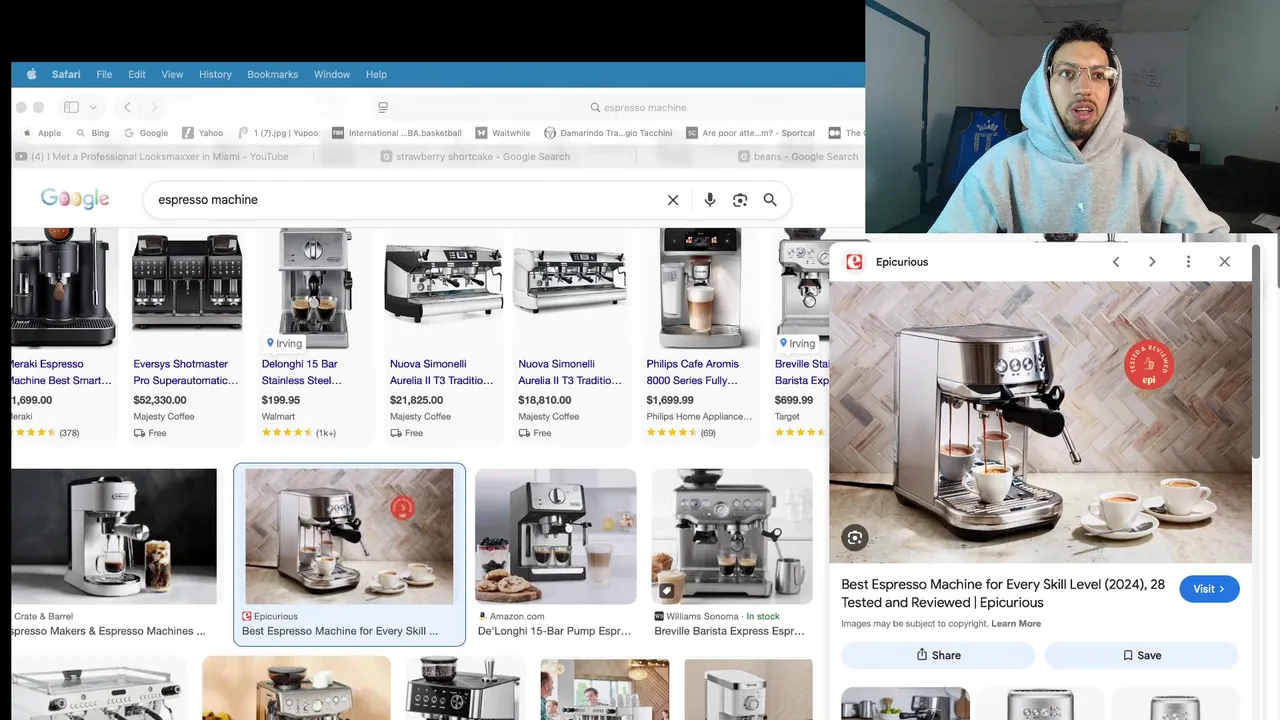Open the Amazon.com De'Longhi image result

556,536
